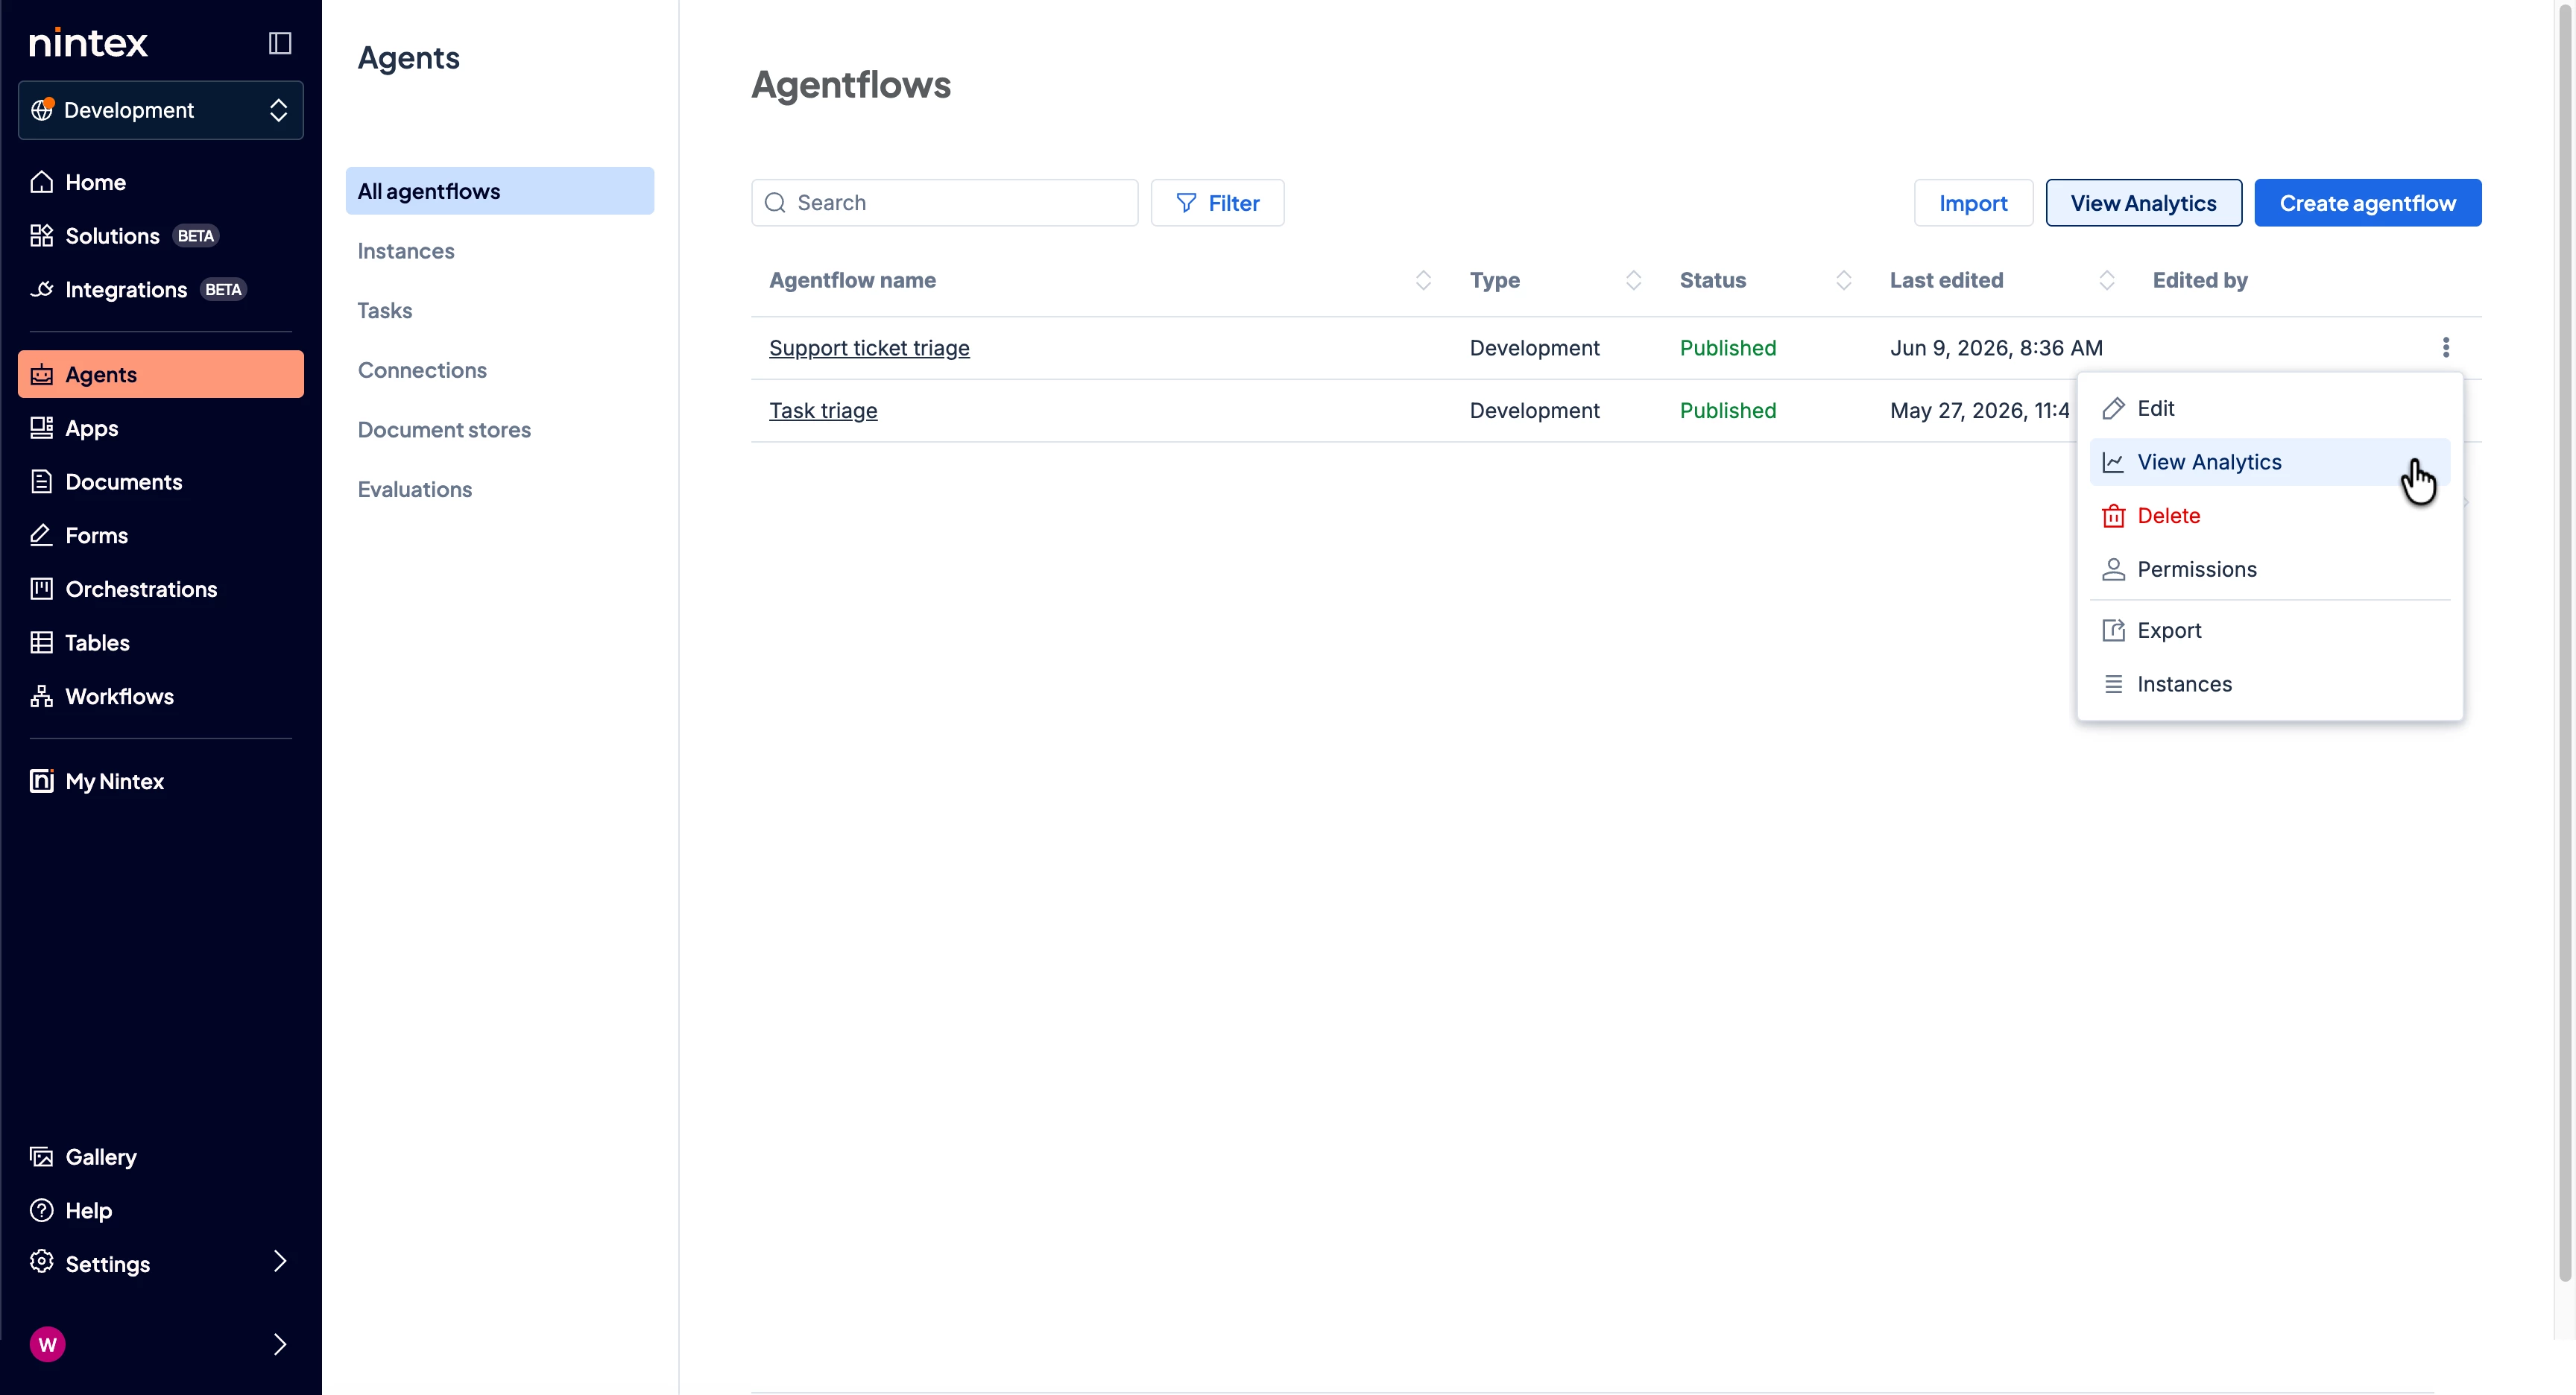Open the kebab menu for Support ticket triage
This screenshot has height=1395, width=2576.
2446,348
